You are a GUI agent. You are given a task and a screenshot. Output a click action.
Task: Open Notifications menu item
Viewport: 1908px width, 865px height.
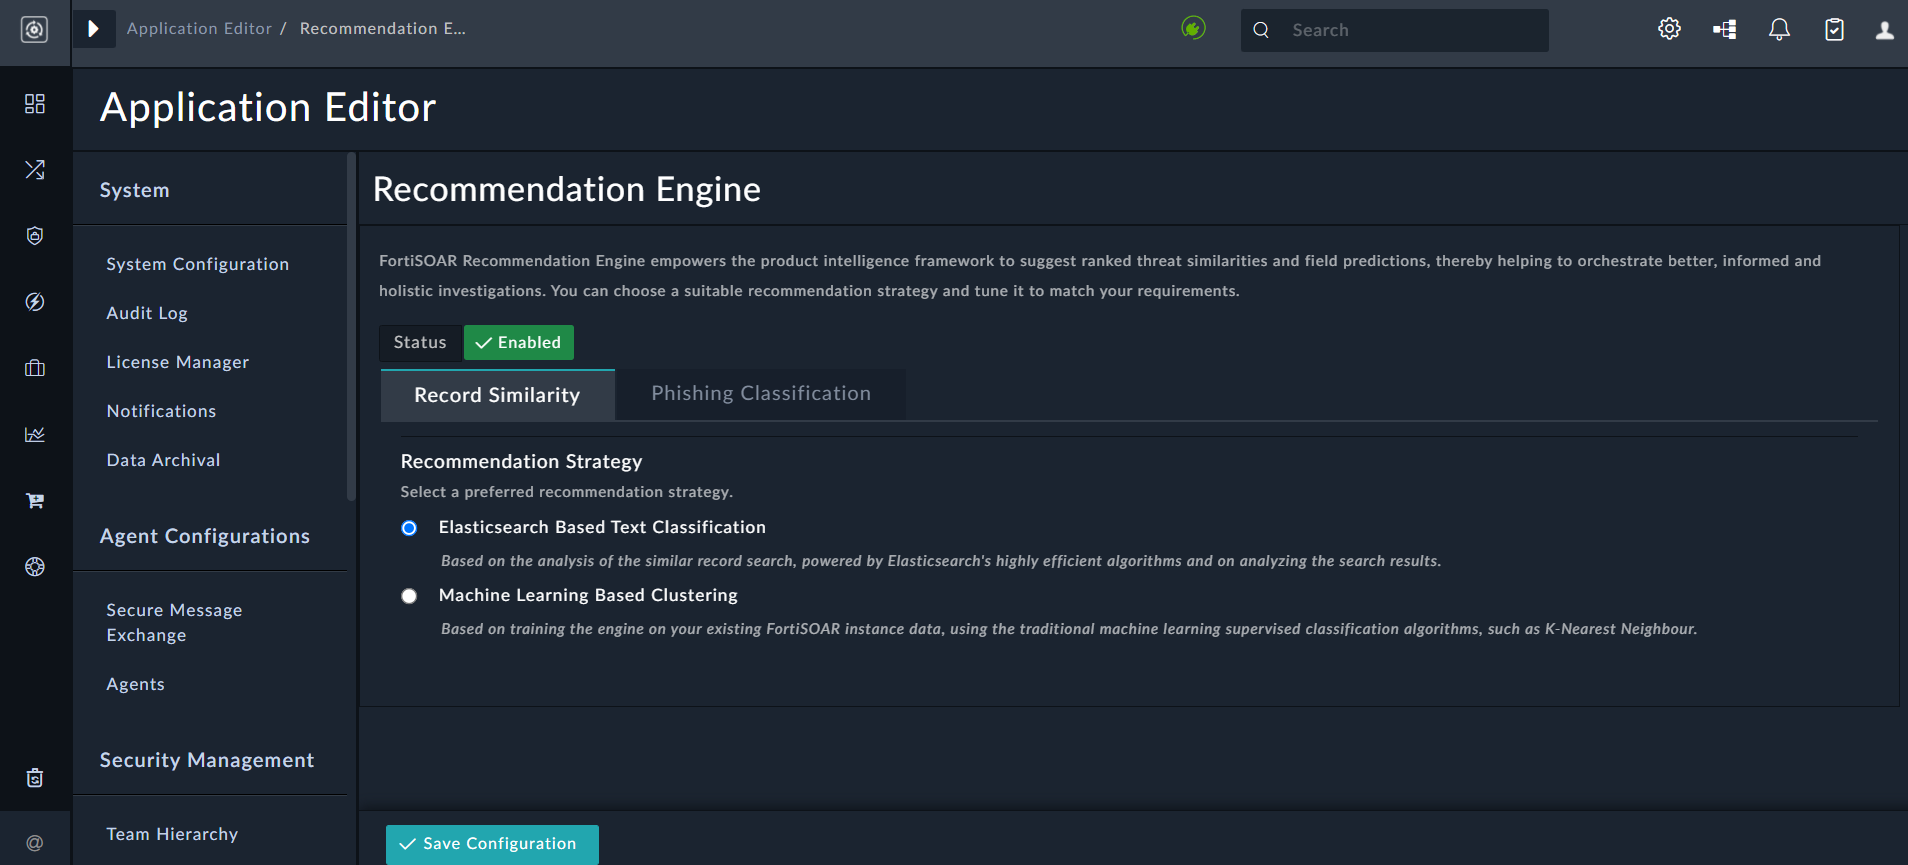(x=161, y=411)
